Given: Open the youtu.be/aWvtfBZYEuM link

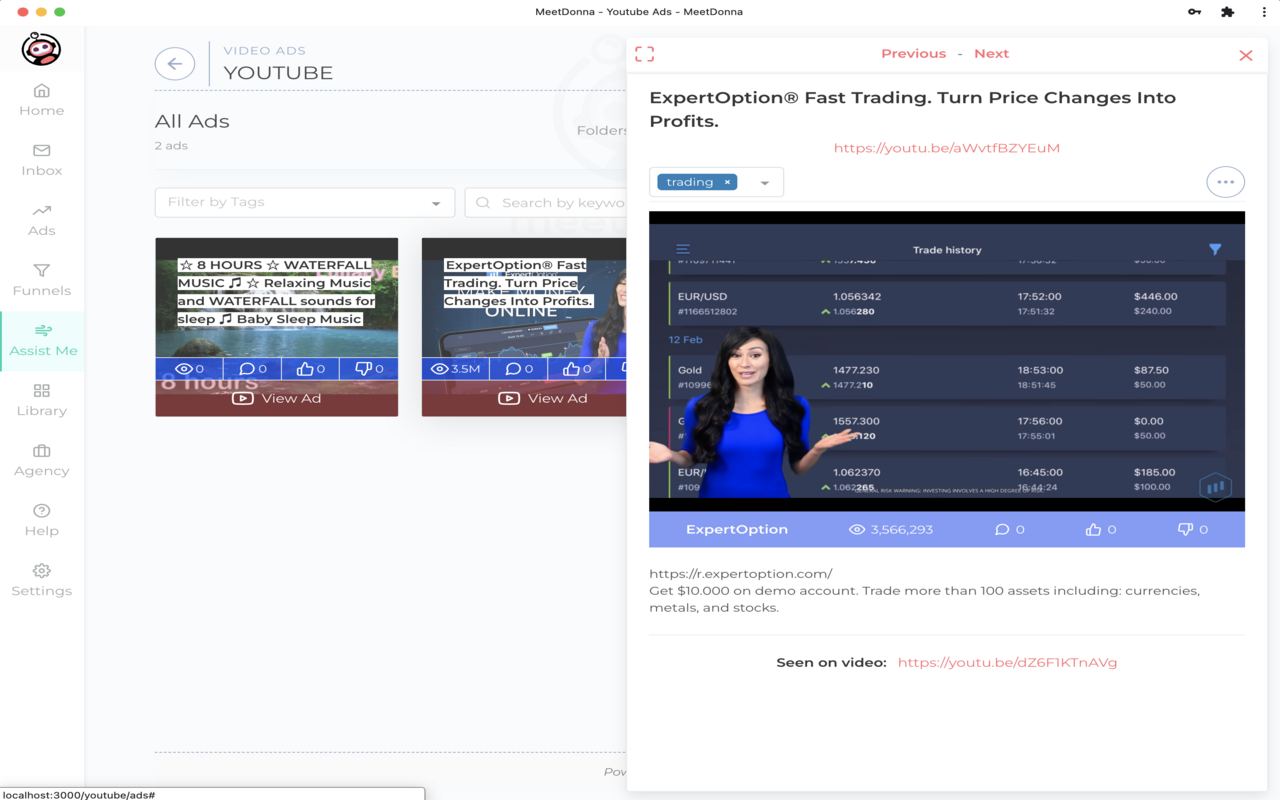Looking at the screenshot, I should click(x=947, y=148).
